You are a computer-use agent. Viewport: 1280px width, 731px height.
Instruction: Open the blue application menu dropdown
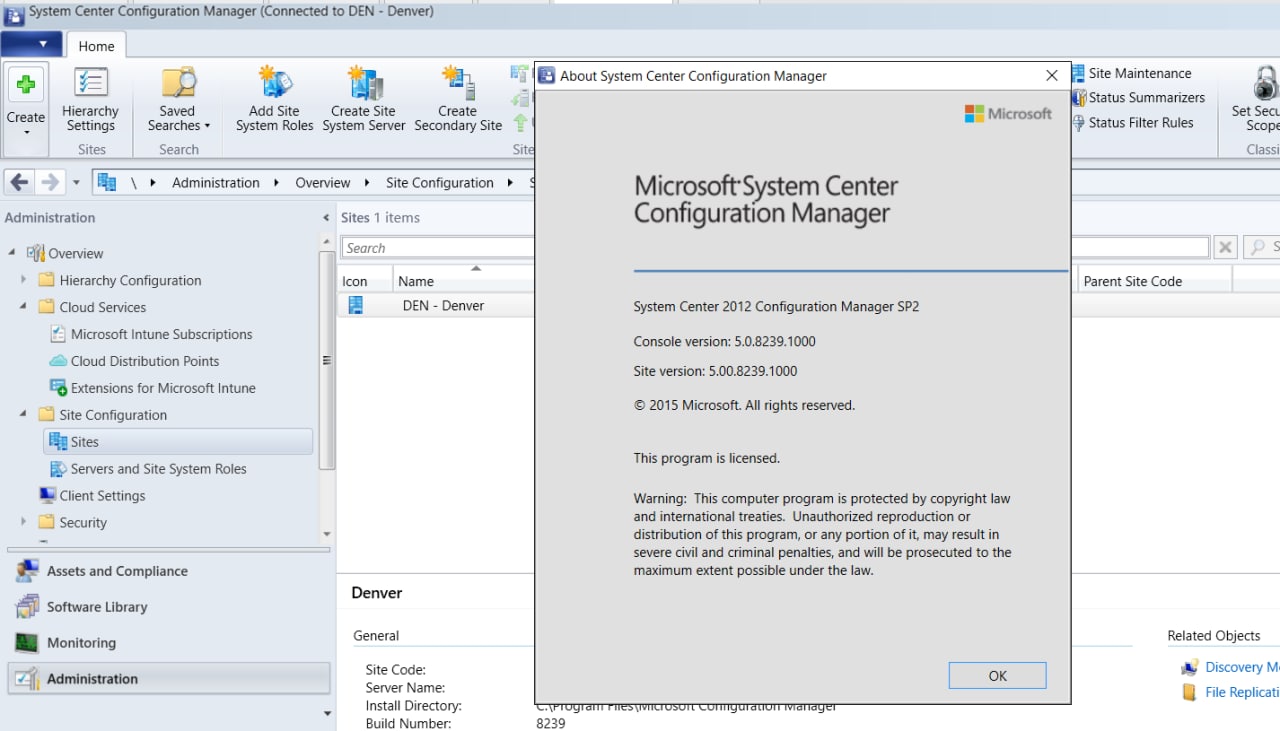pos(31,44)
